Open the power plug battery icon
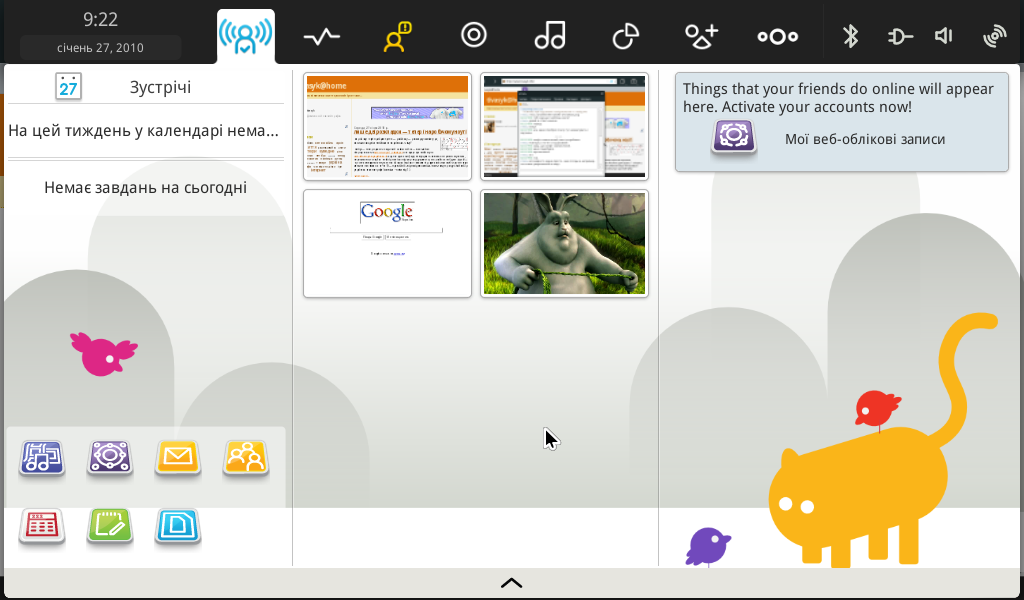Screen dimensions: 1024x600 (900, 37)
